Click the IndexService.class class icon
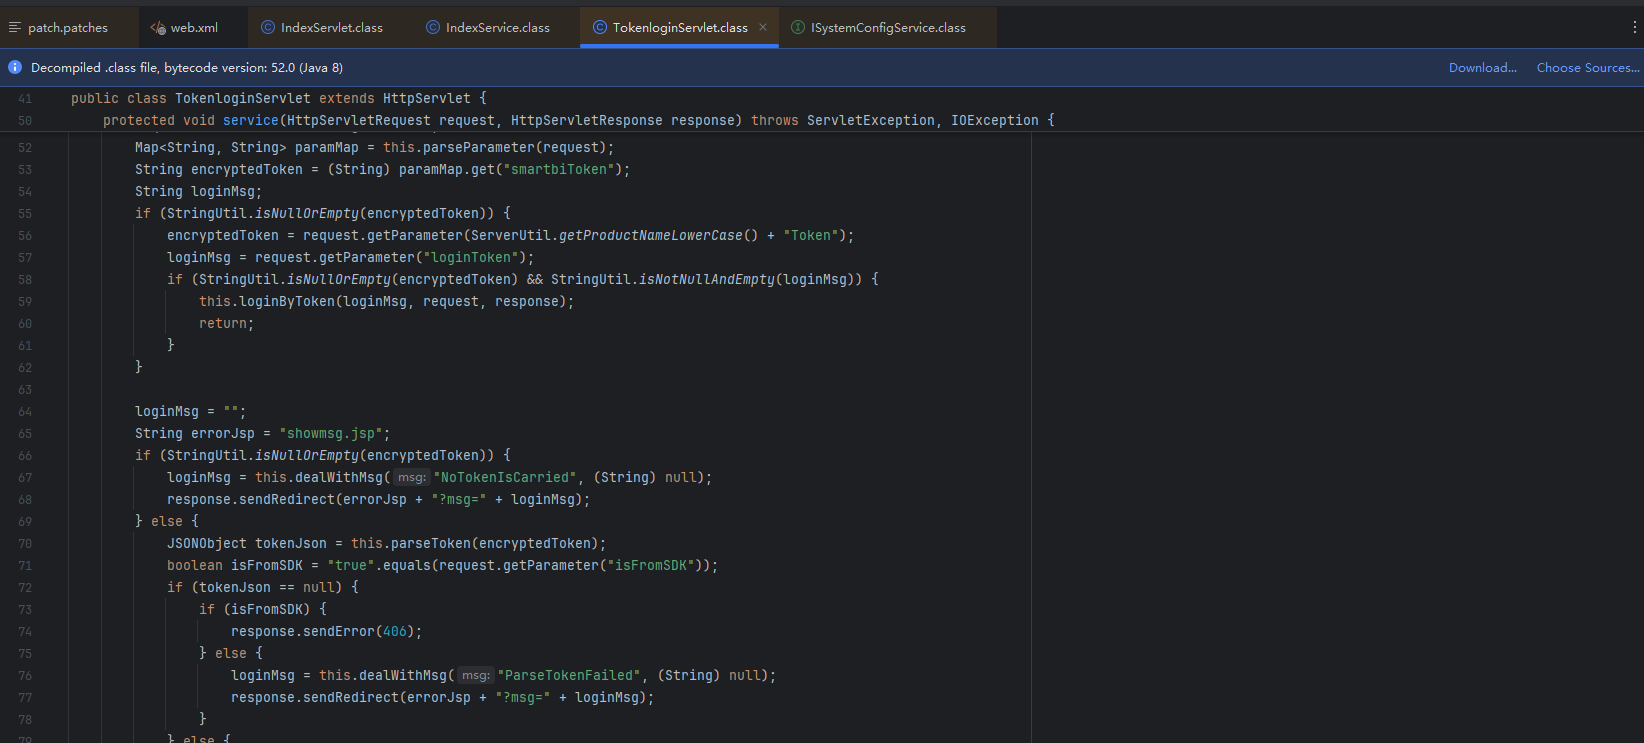The image size is (1644, 743). (433, 27)
